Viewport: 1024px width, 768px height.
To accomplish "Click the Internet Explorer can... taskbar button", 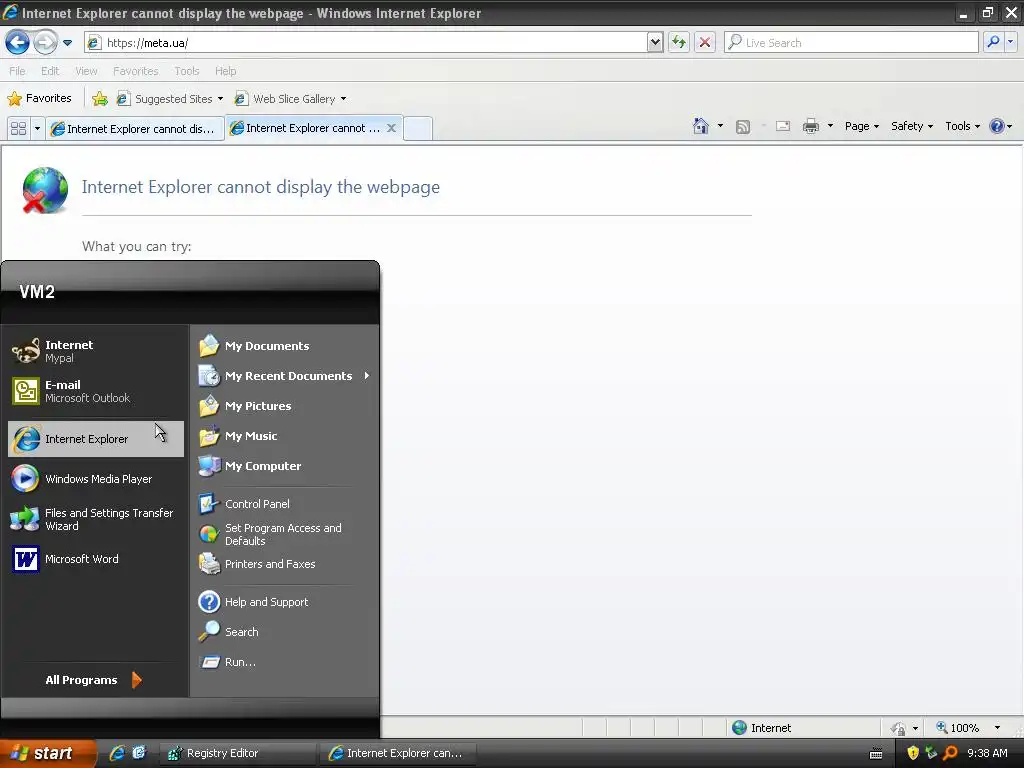I will [398, 754].
